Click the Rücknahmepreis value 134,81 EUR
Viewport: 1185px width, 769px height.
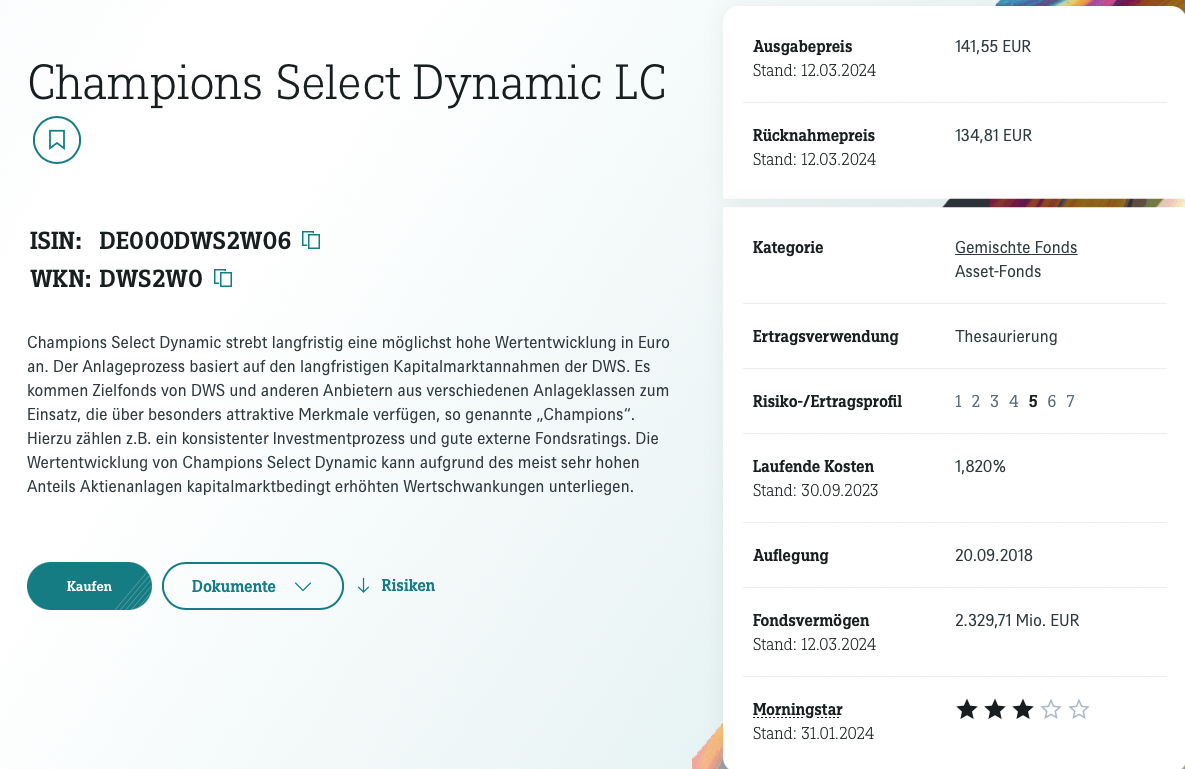coord(993,135)
